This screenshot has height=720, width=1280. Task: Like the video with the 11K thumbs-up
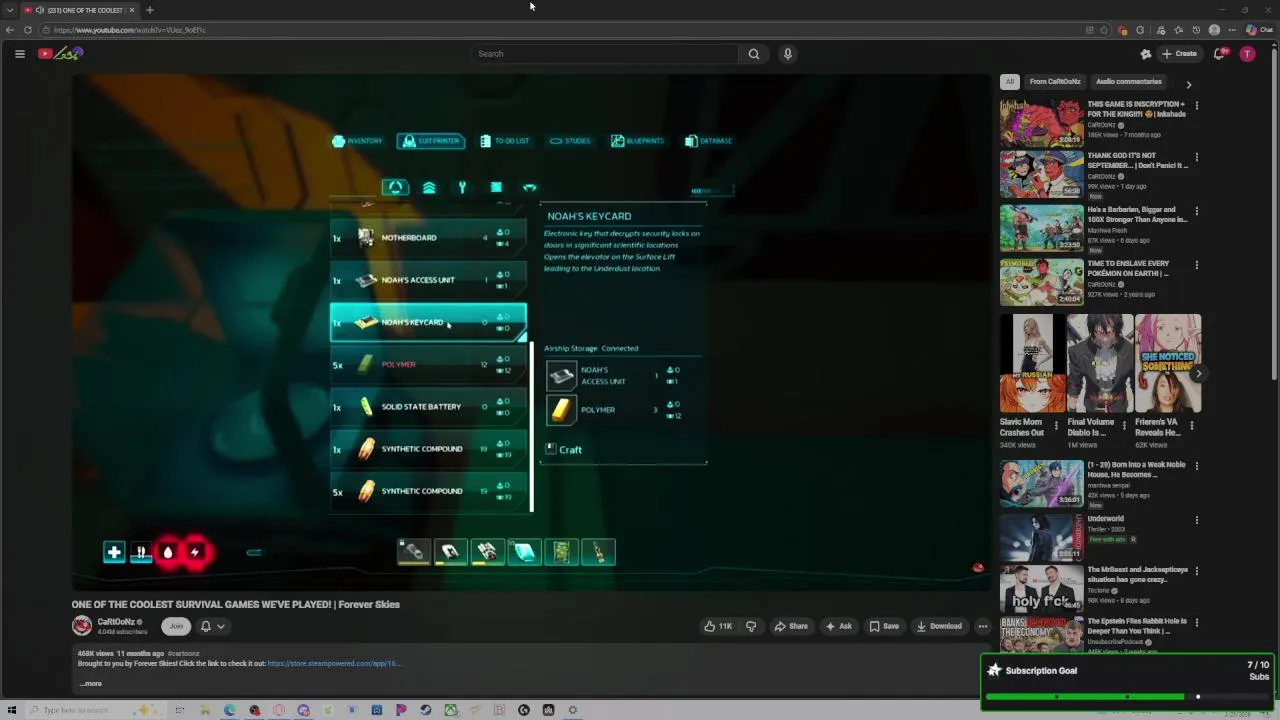tap(718, 626)
